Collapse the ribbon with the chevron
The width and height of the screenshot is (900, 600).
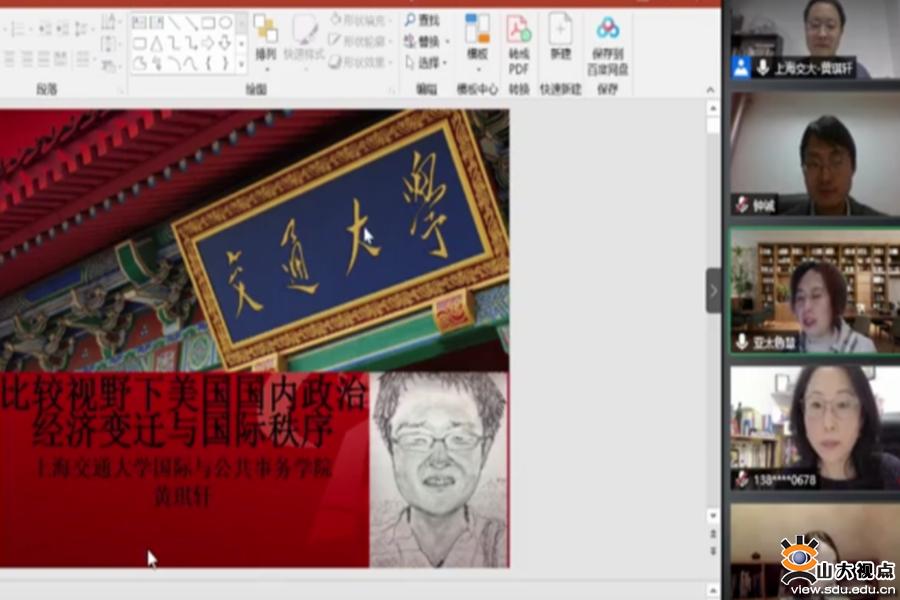point(711,90)
